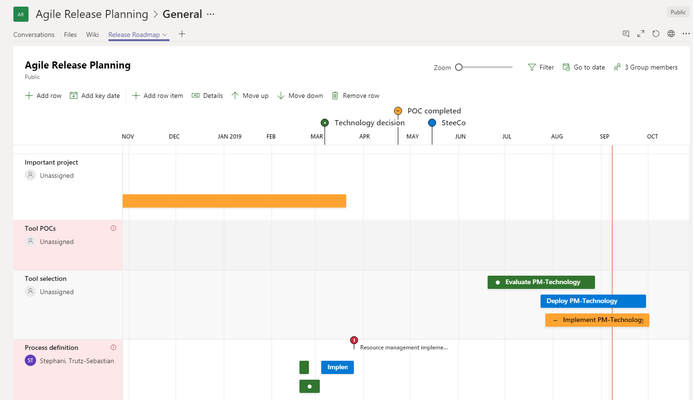Switch to the Conversations tab

point(34,34)
